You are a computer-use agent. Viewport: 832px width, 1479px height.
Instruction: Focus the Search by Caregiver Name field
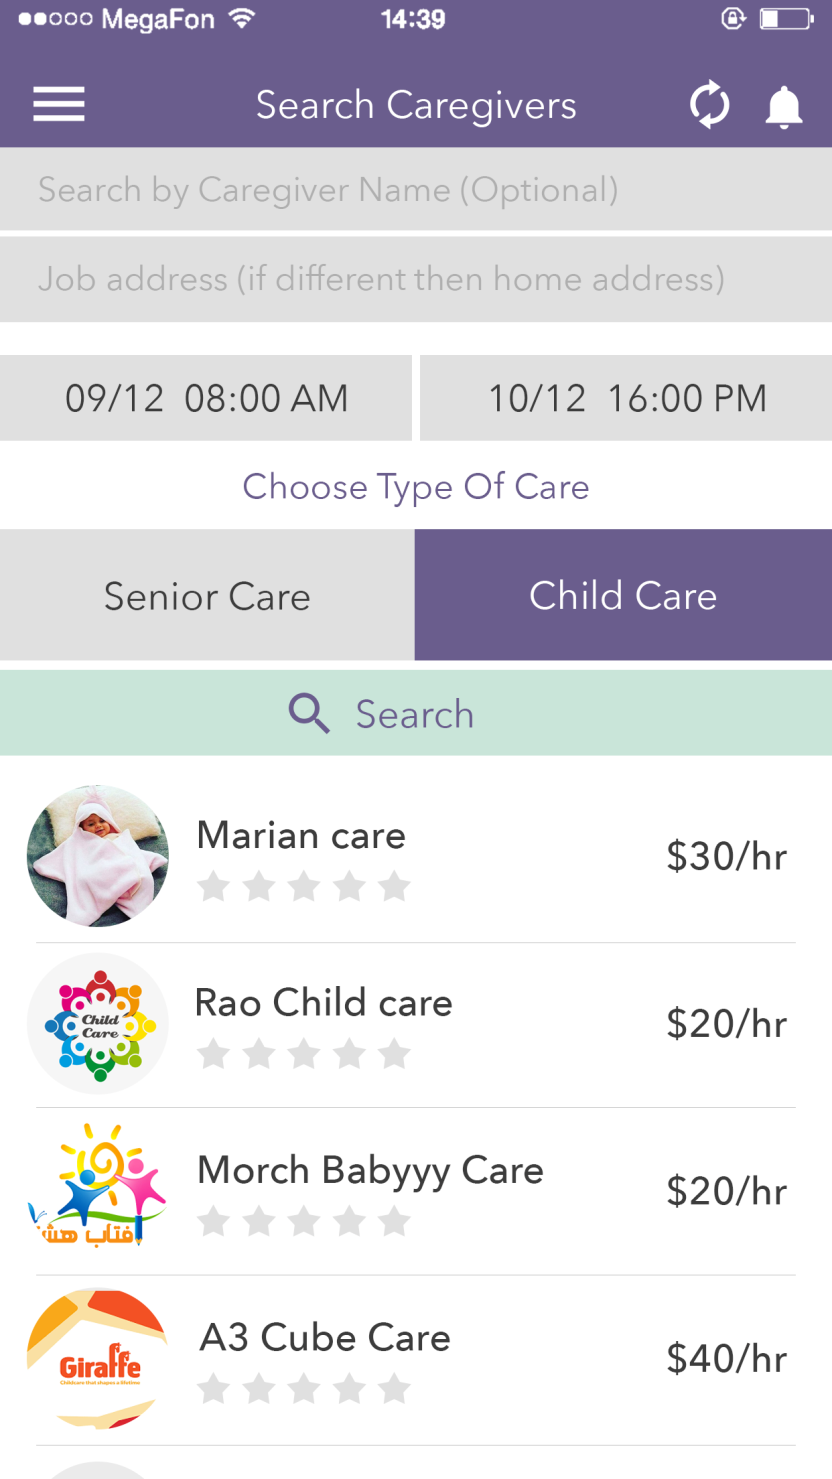[416, 190]
